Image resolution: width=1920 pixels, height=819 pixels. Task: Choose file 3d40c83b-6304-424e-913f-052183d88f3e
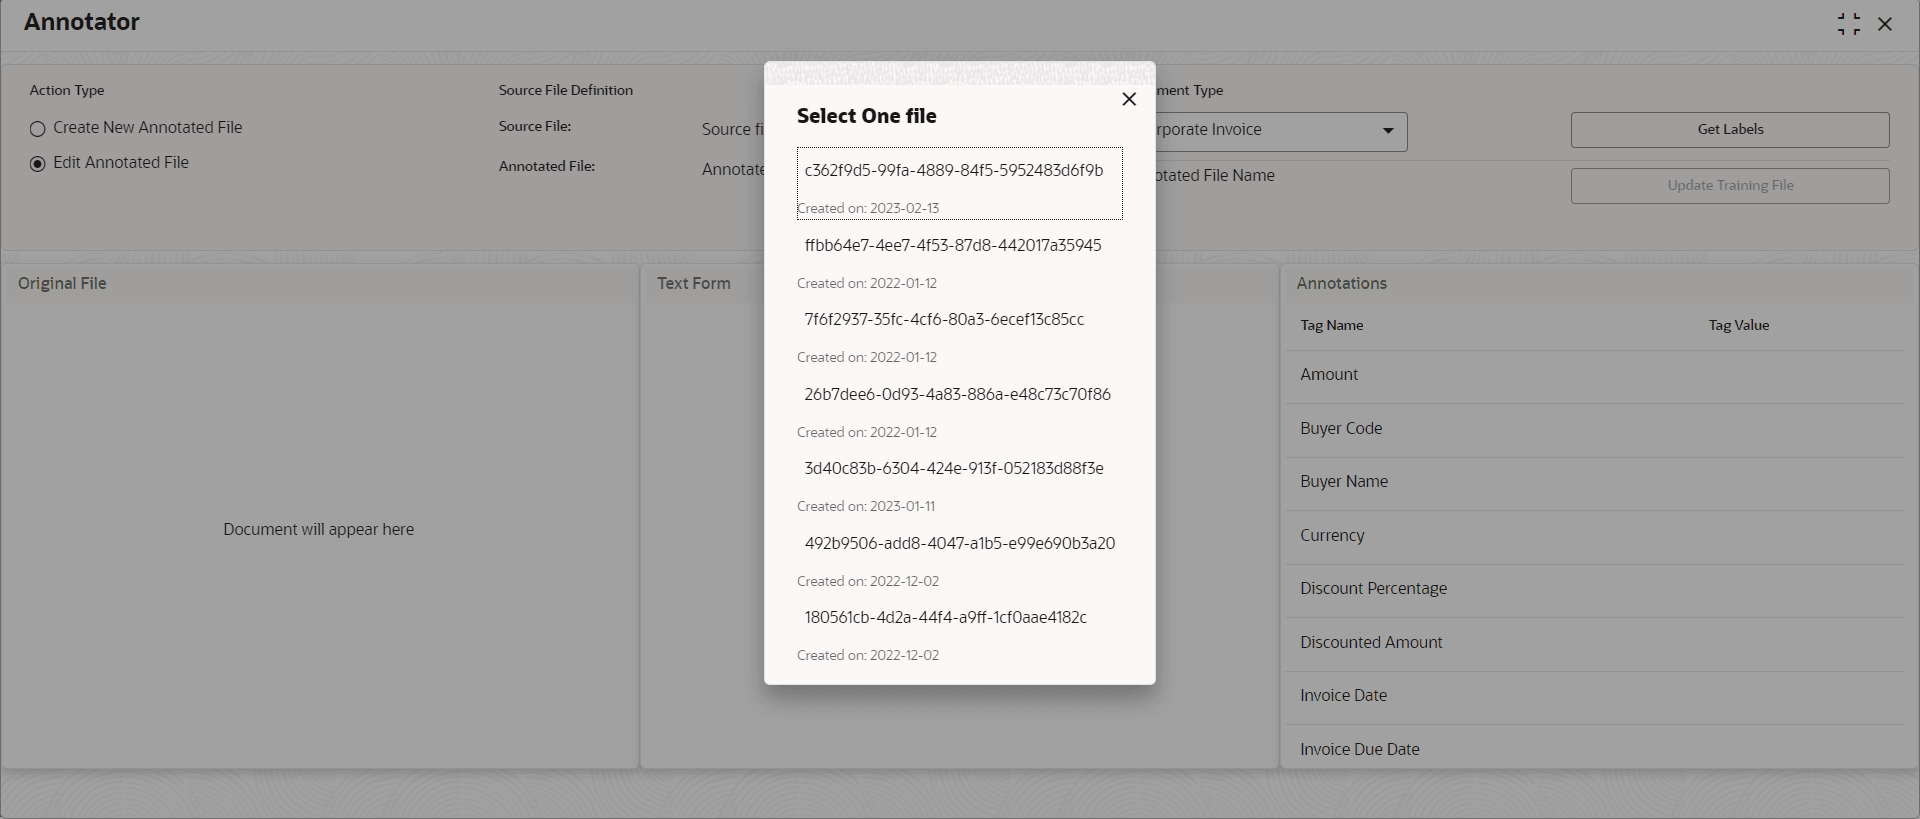pyautogui.click(x=960, y=482)
